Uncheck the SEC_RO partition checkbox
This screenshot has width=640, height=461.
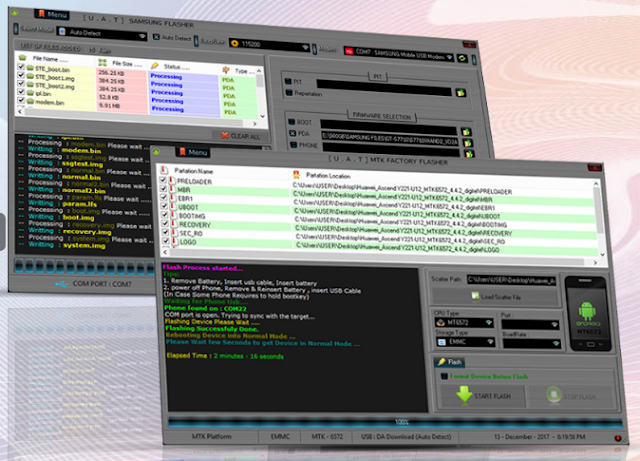166,232
